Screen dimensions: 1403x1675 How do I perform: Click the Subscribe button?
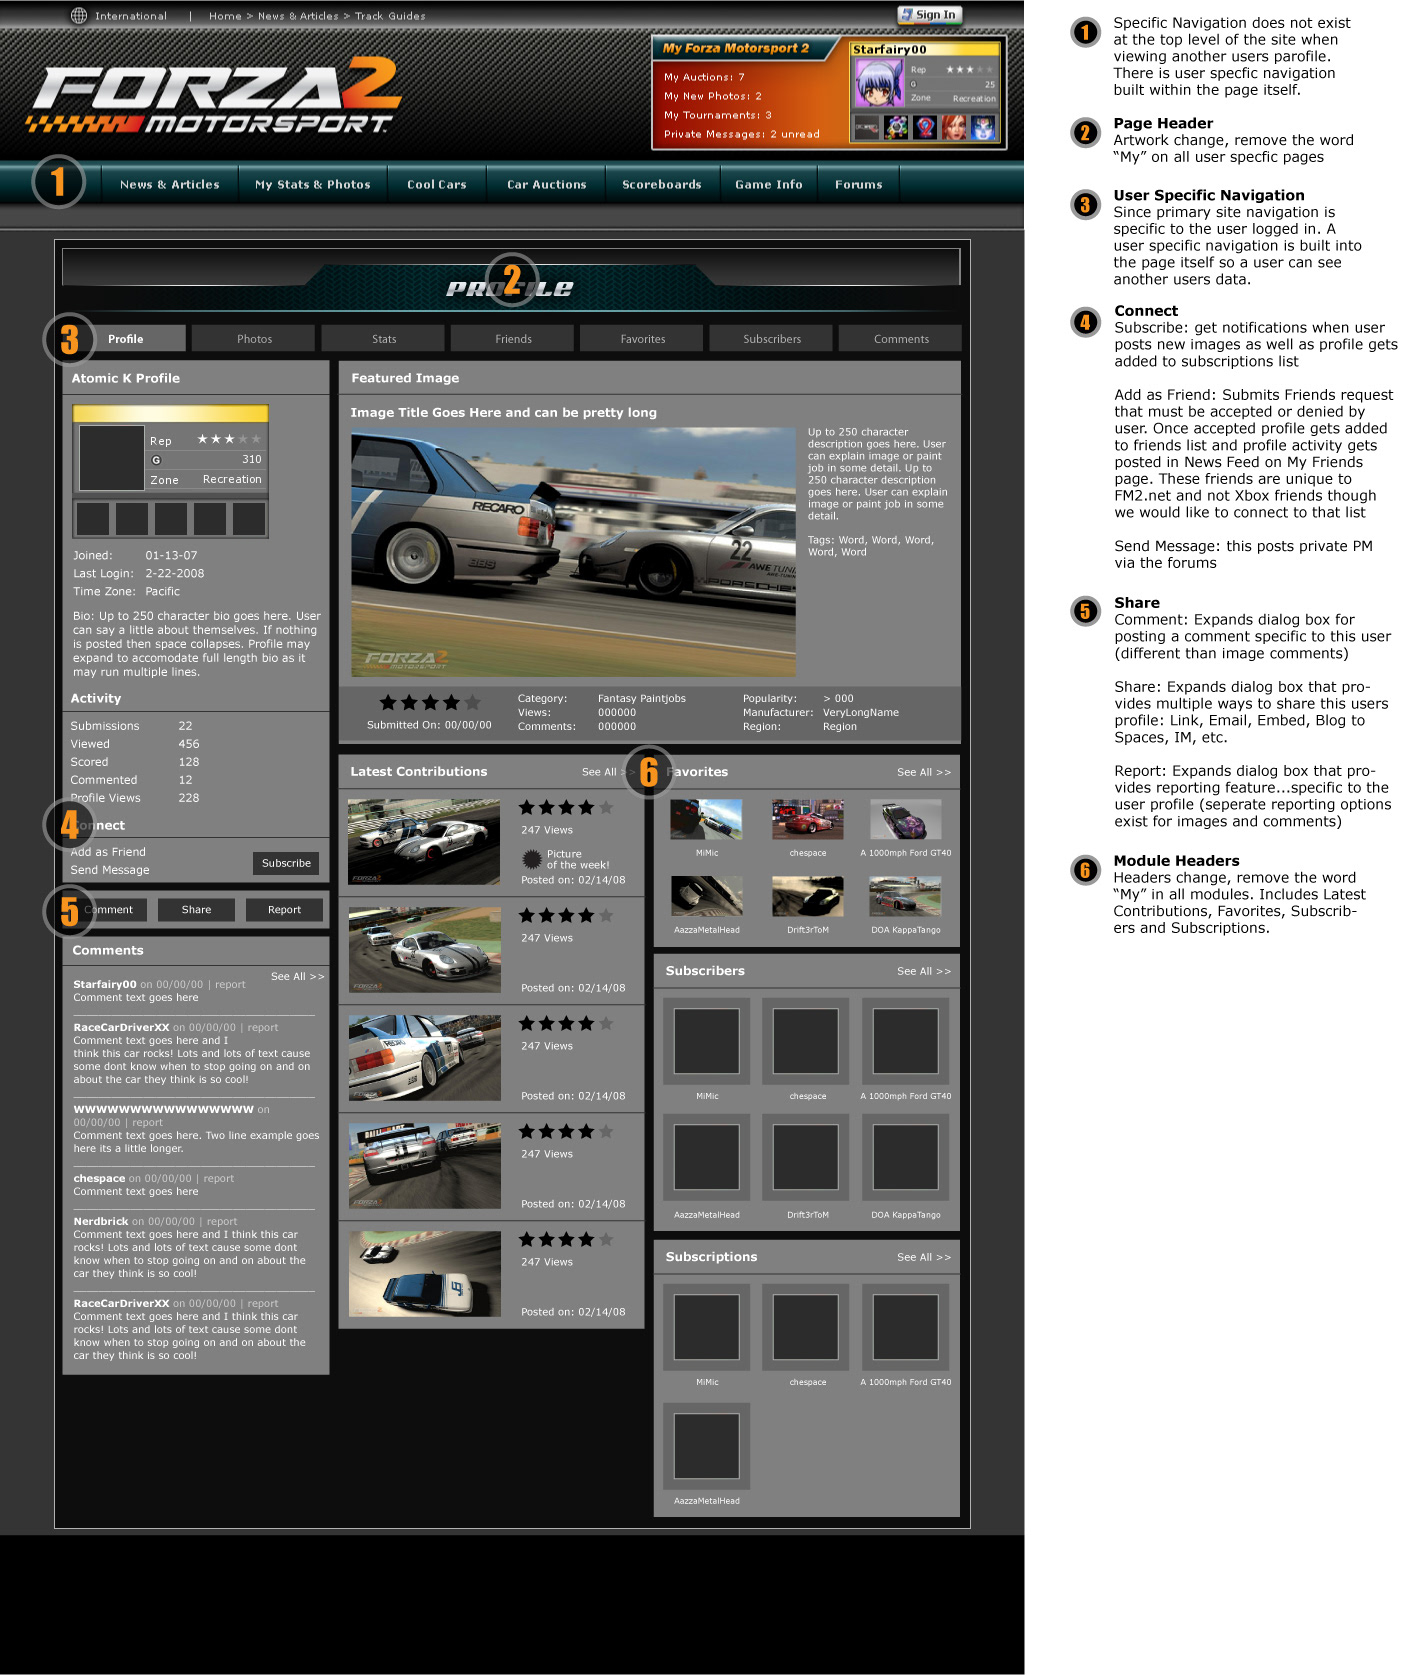(x=286, y=863)
